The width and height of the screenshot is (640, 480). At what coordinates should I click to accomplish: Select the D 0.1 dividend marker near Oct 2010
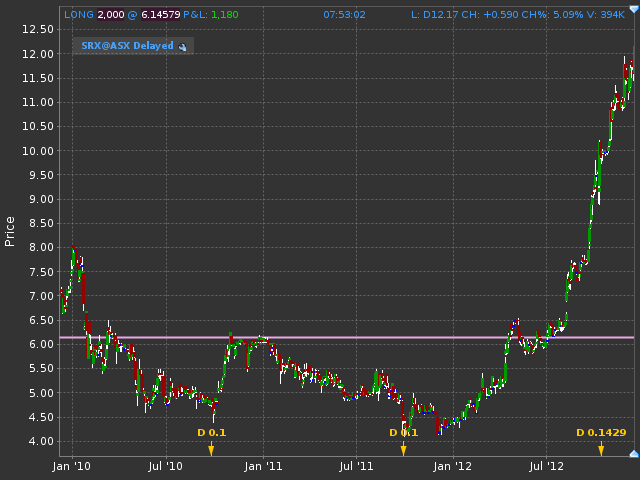point(211,441)
